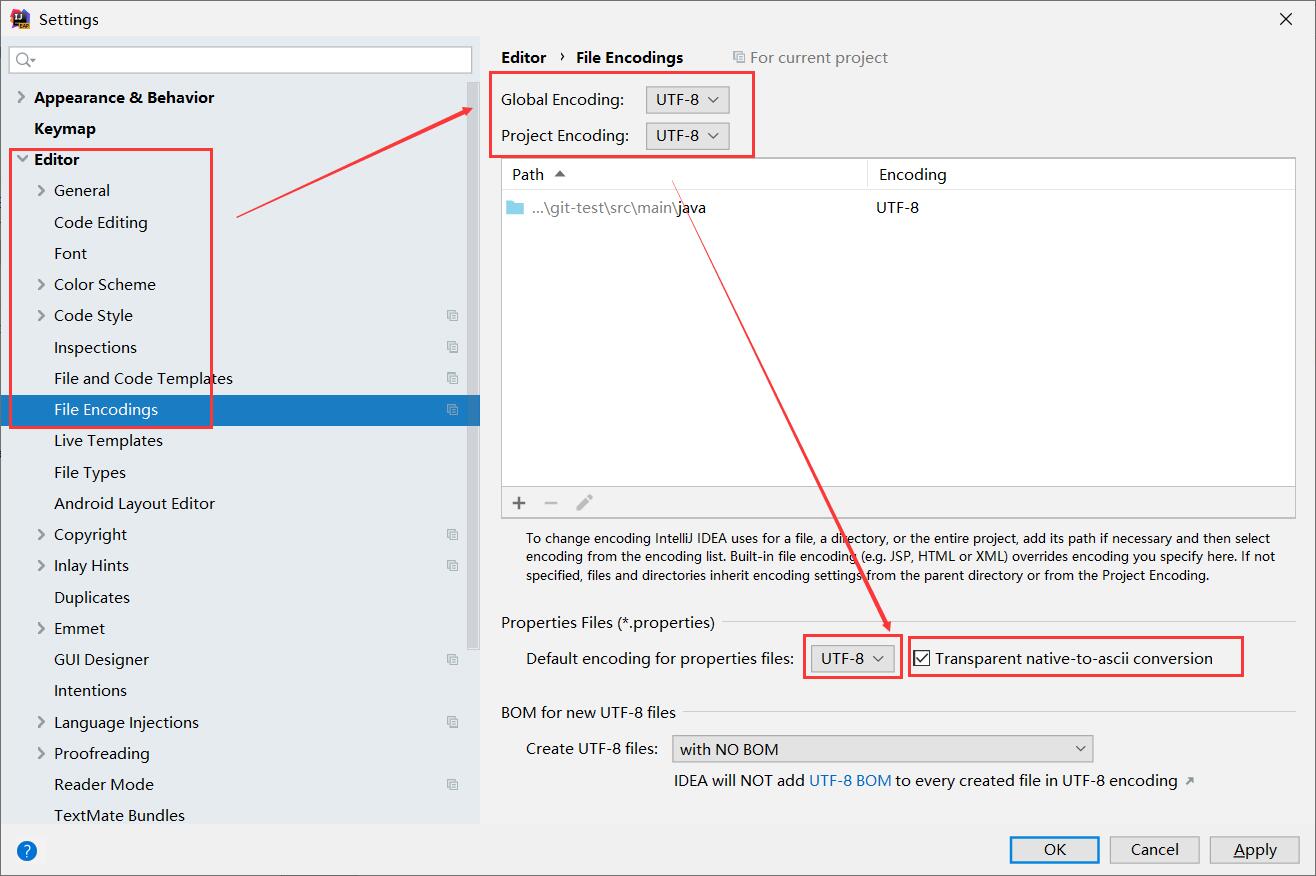
Task: Click the project-level icon beside File Encodings
Action: click(x=453, y=410)
